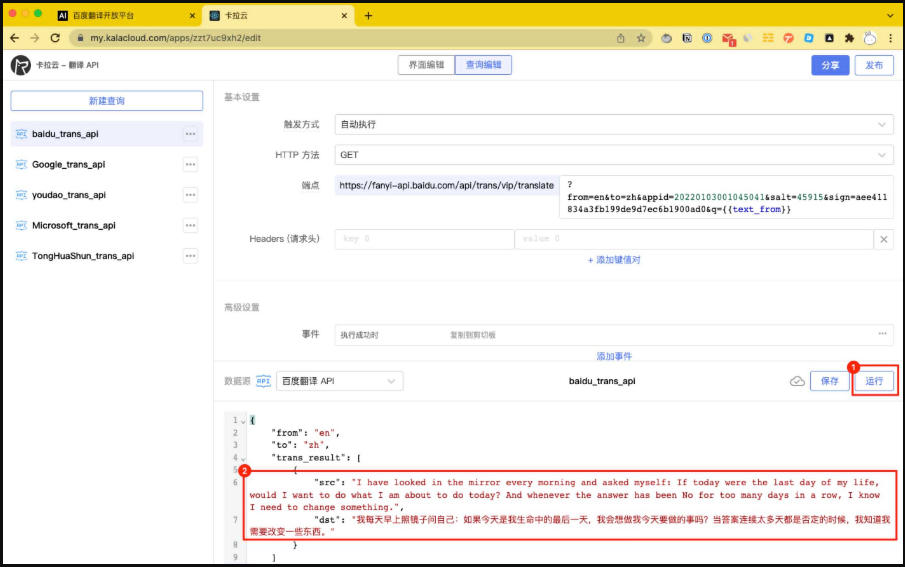Open 百度翻译 API data source dropdown
905x567 pixels.
[339, 381]
